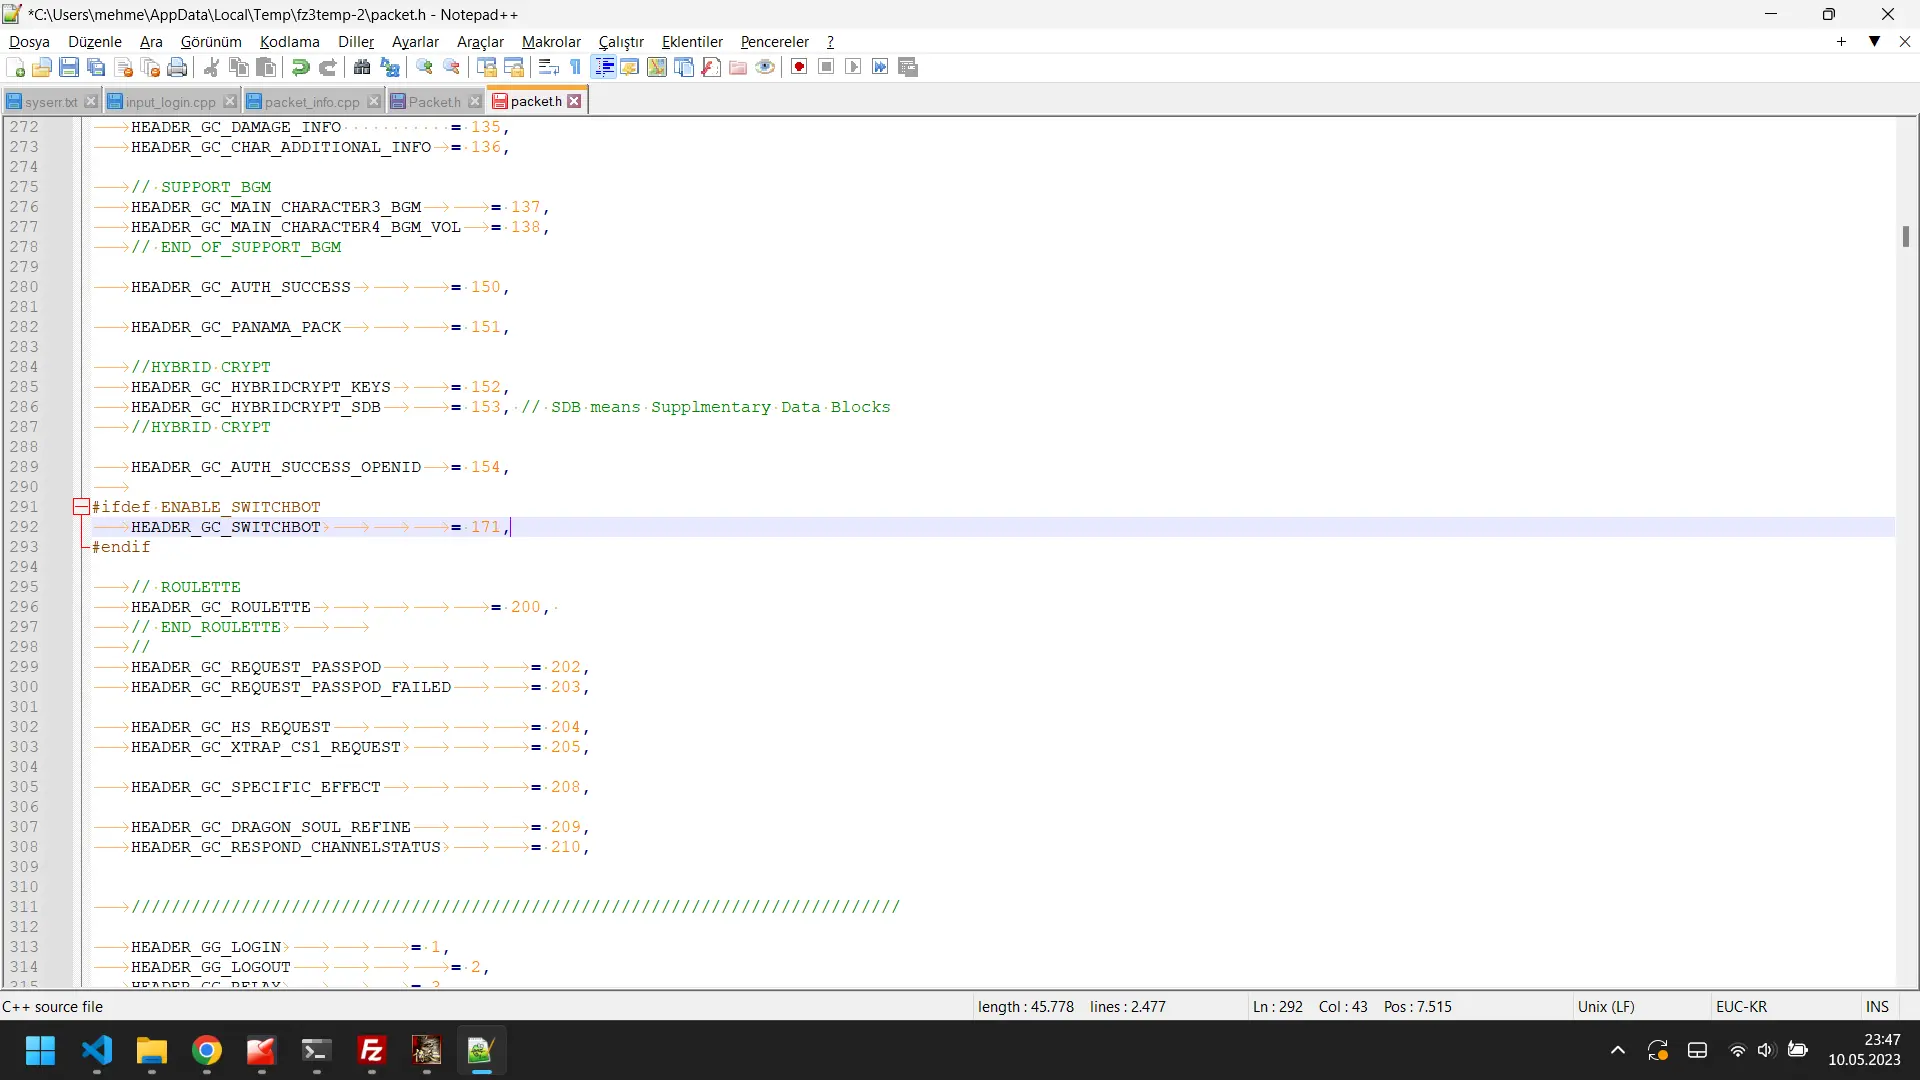
Task: Toggle word wrap toolbar button
Action: tap(548, 67)
